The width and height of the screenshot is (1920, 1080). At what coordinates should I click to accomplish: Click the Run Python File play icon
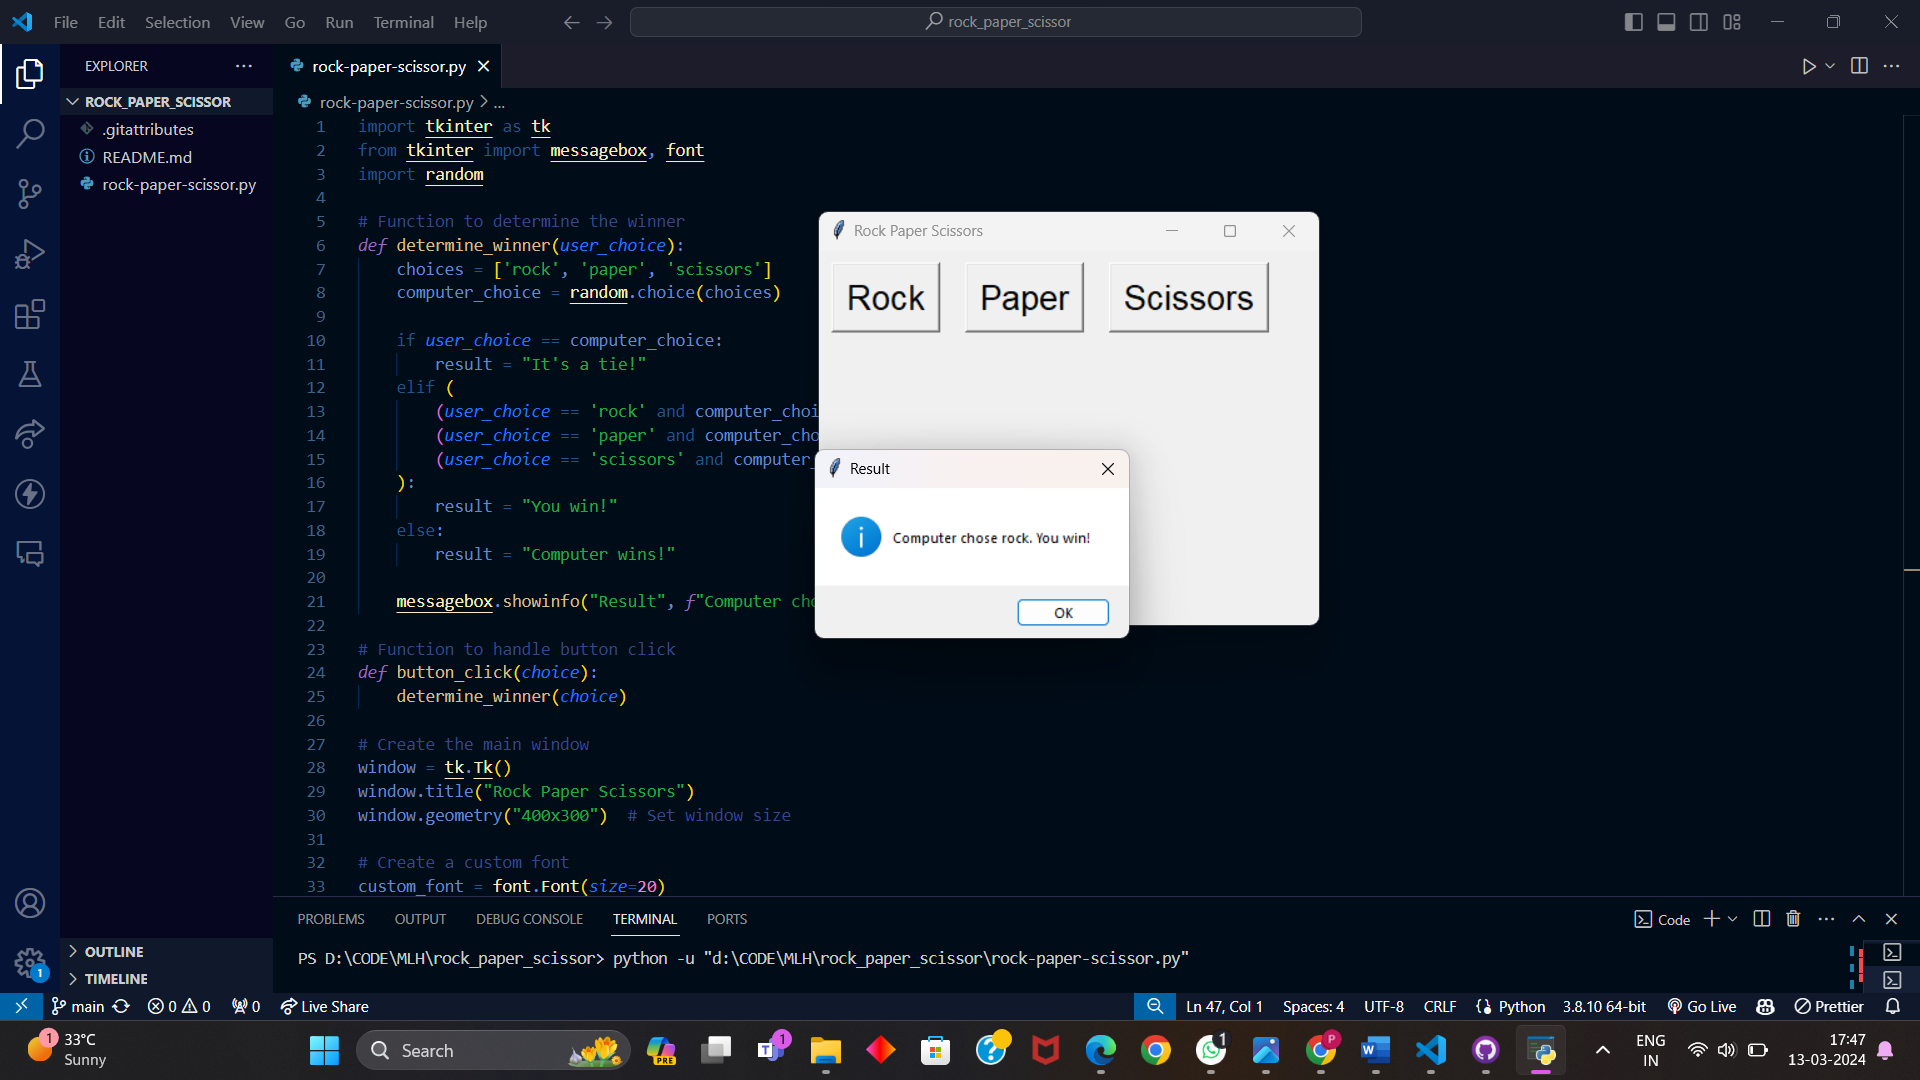tap(1808, 66)
